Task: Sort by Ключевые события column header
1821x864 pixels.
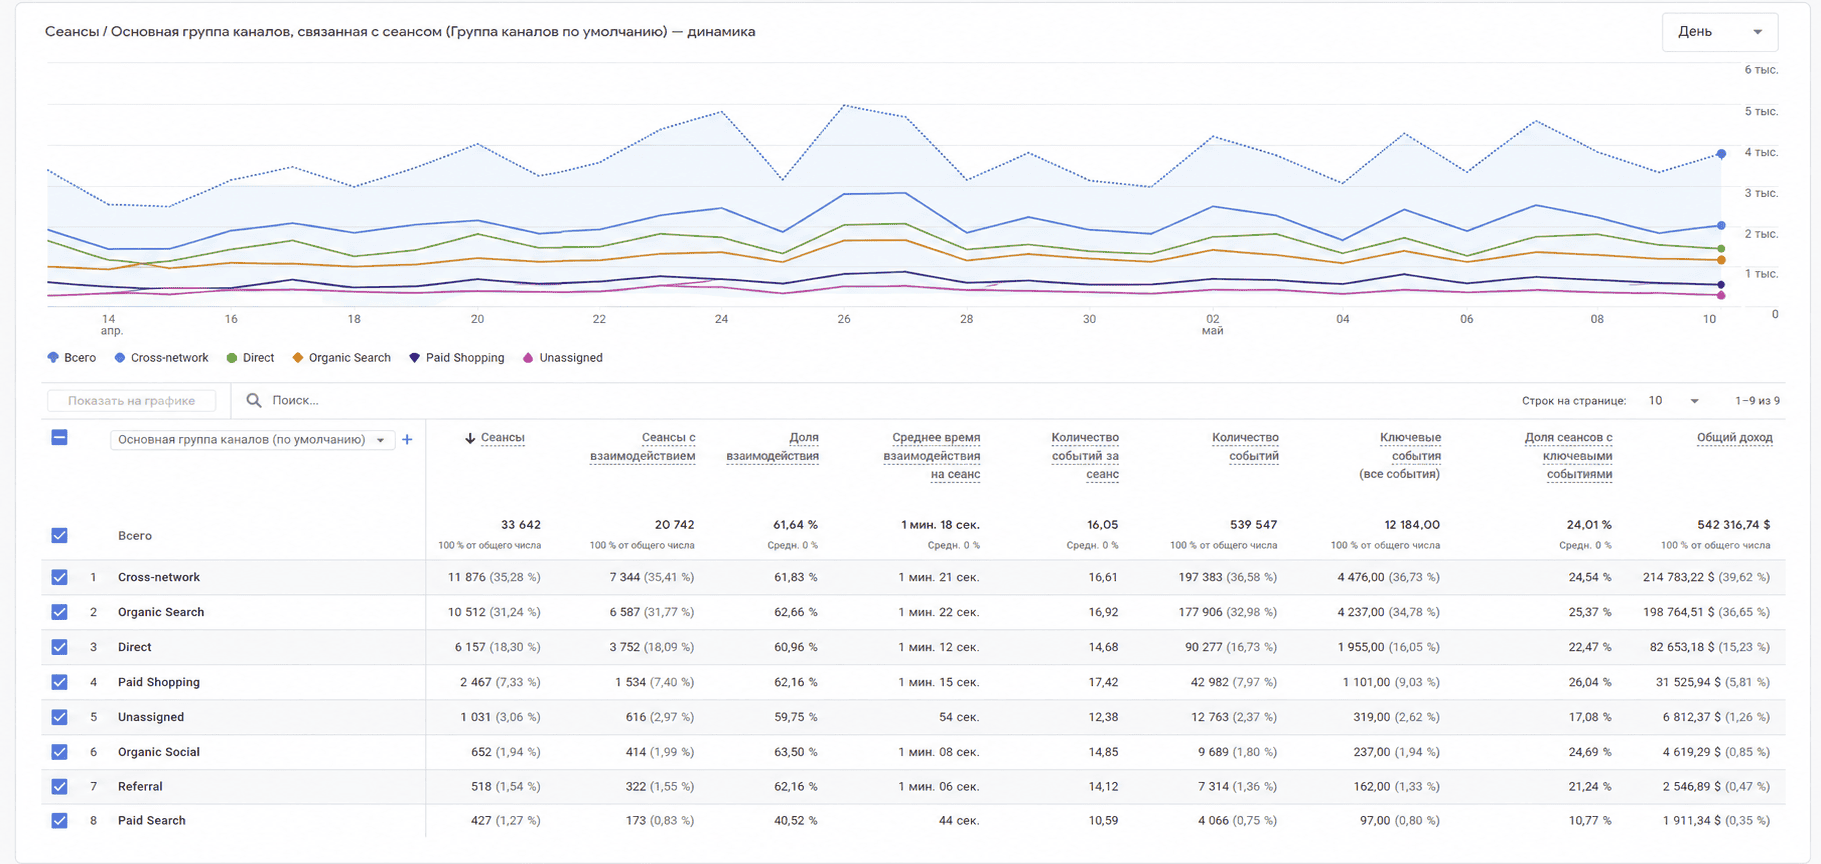Action: pos(1410,447)
